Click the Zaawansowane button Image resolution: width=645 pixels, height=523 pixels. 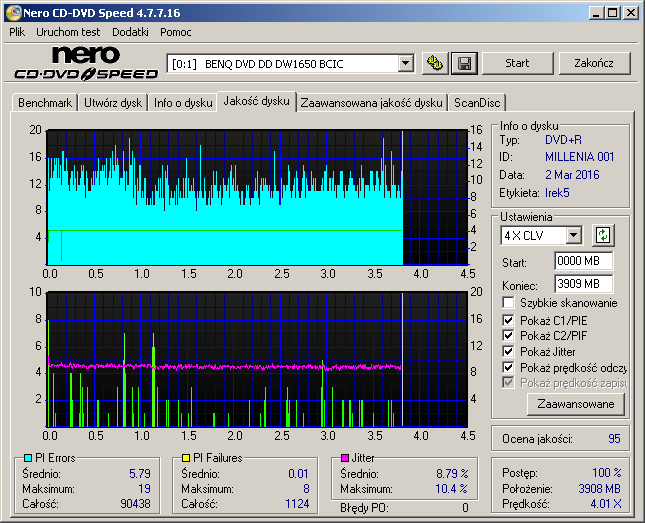[575, 404]
